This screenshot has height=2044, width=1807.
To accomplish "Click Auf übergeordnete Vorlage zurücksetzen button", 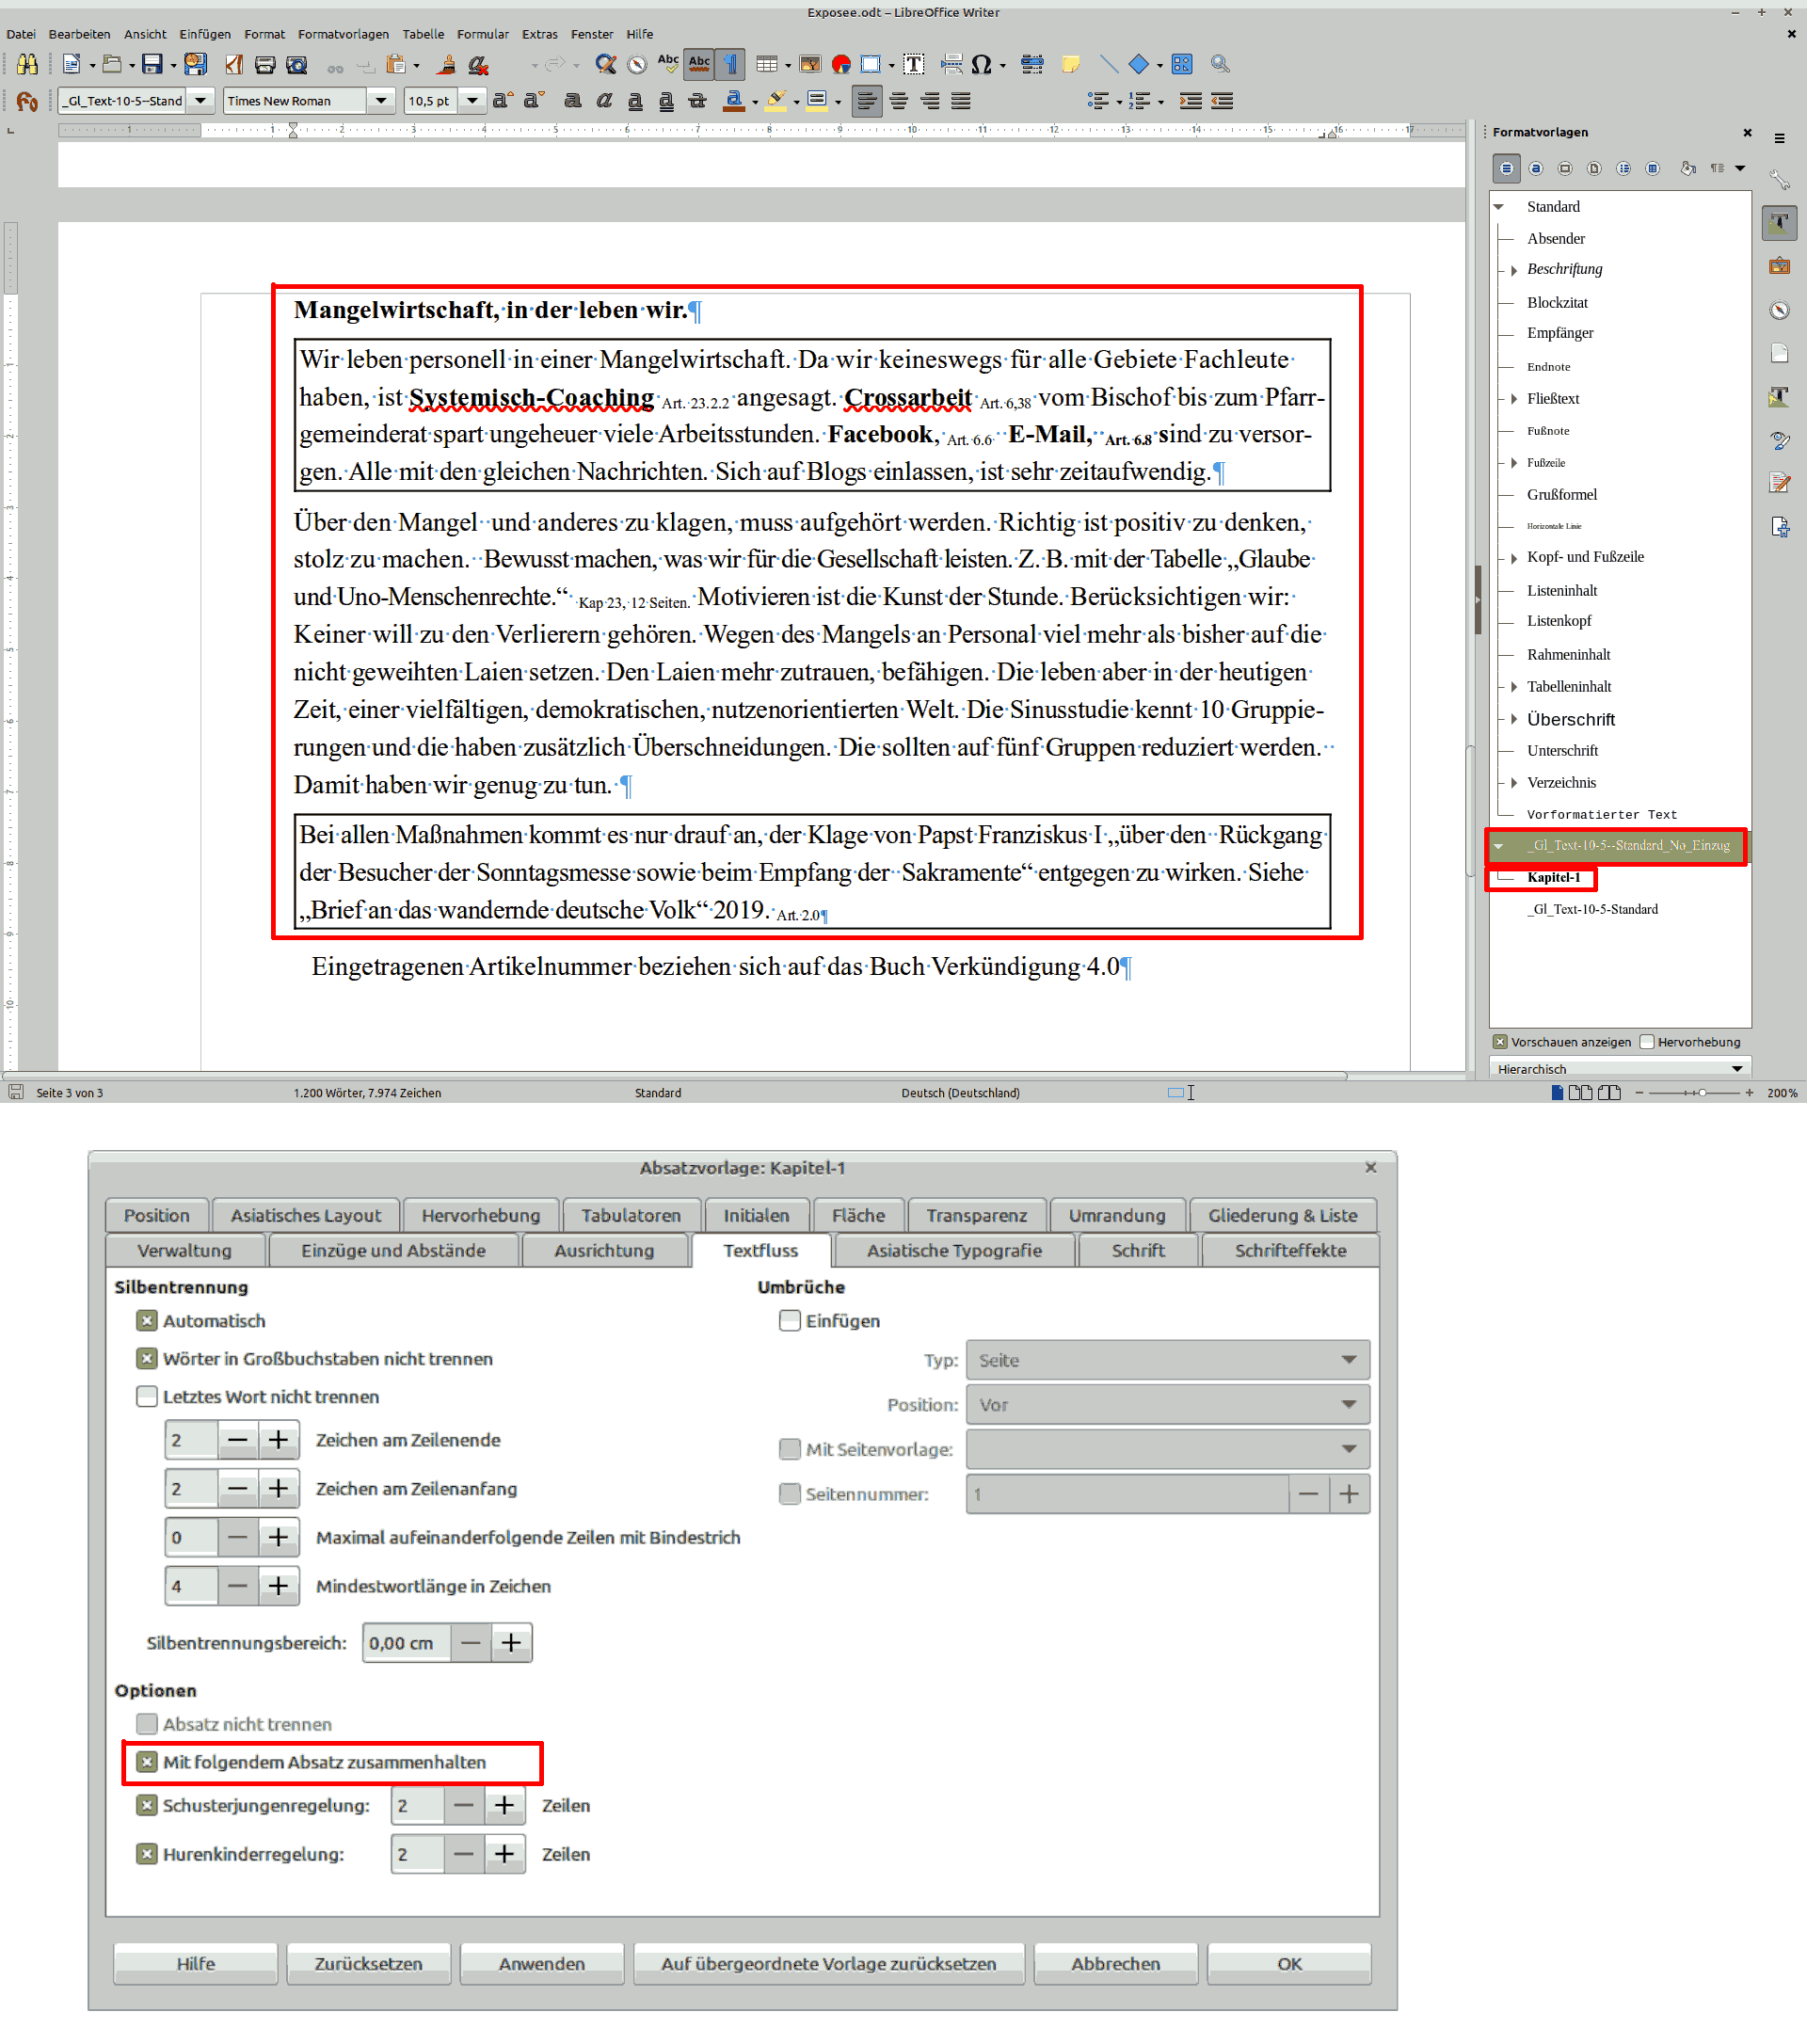I will pos(828,1963).
